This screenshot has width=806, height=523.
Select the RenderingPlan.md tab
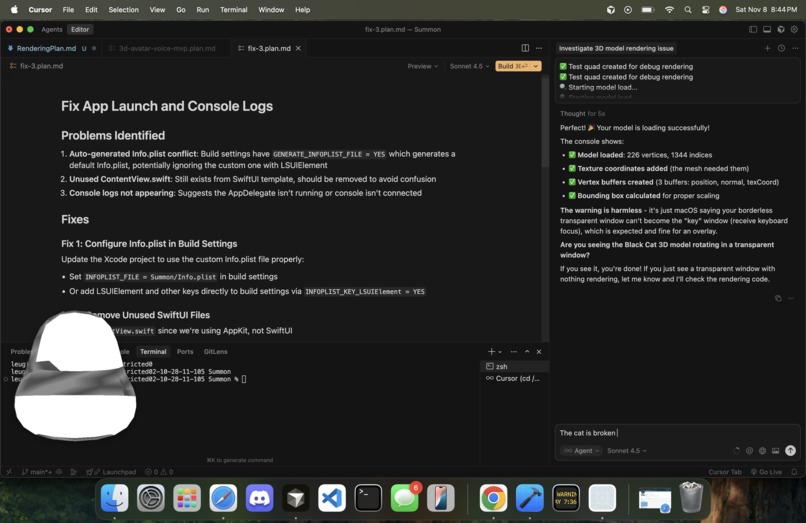pos(46,48)
